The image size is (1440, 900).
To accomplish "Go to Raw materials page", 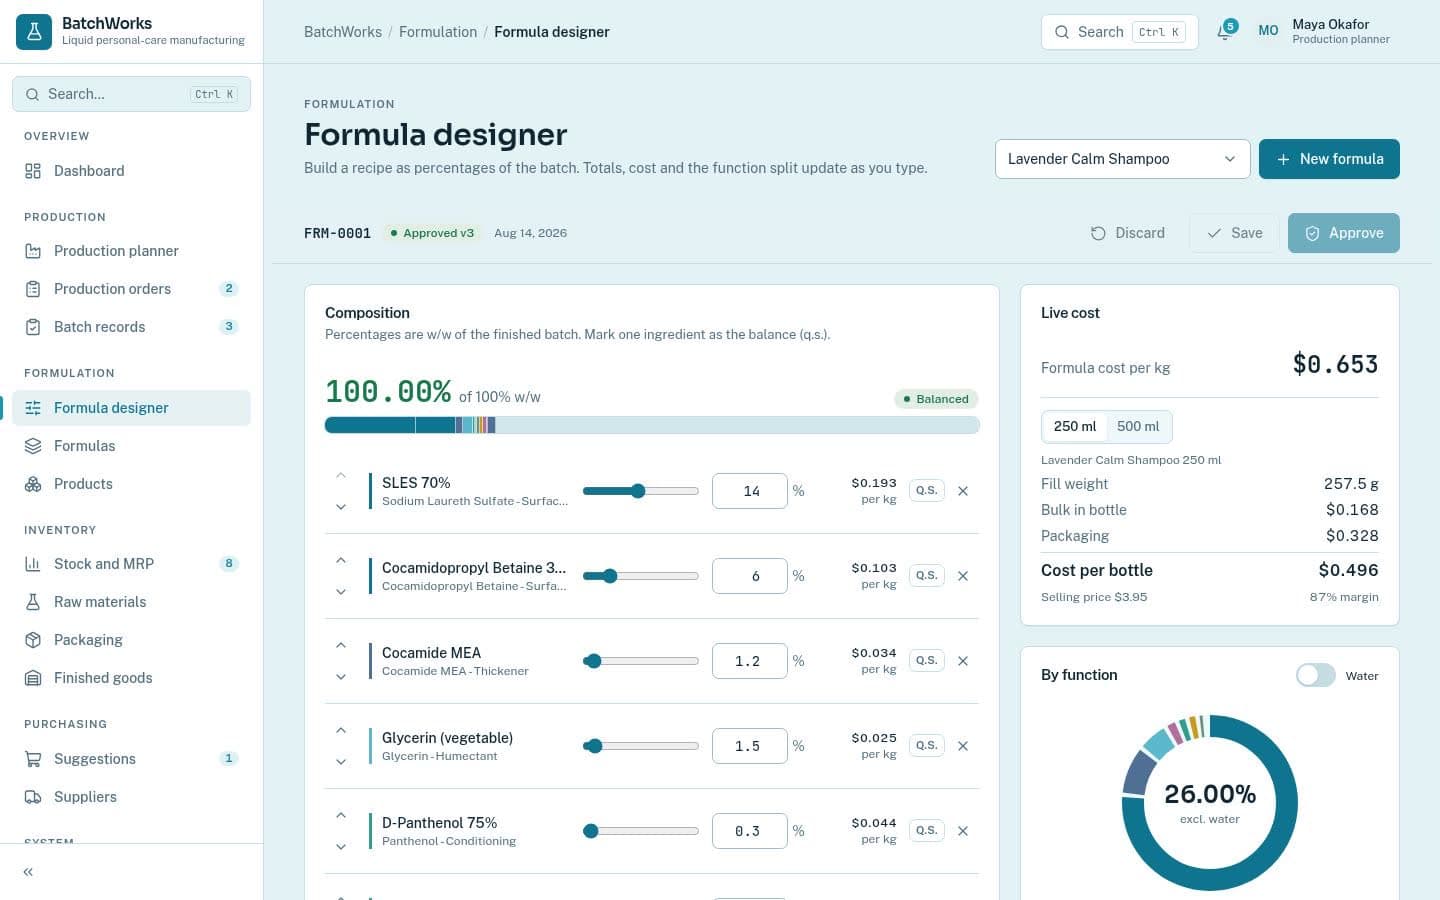I will click(x=131, y=602).
